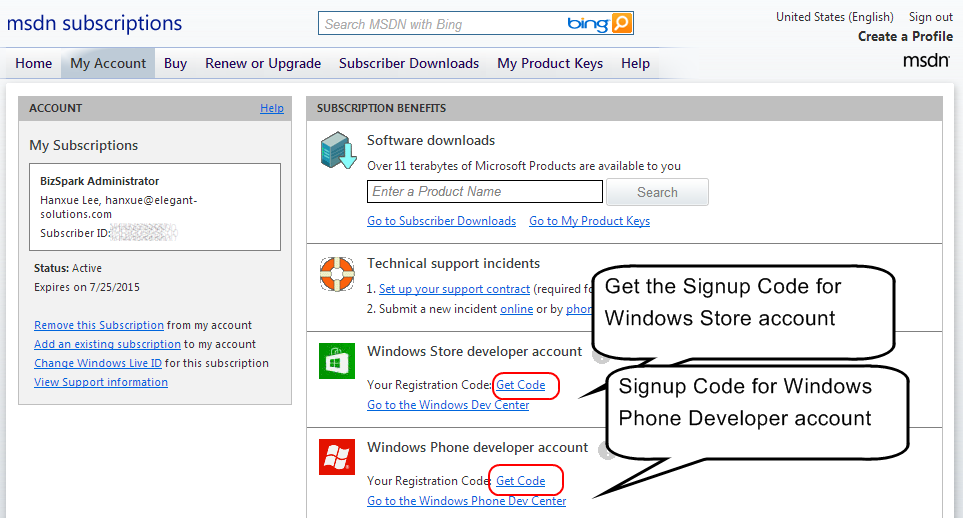Get Code for Windows Store account
The image size is (963, 518).
point(521,385)
